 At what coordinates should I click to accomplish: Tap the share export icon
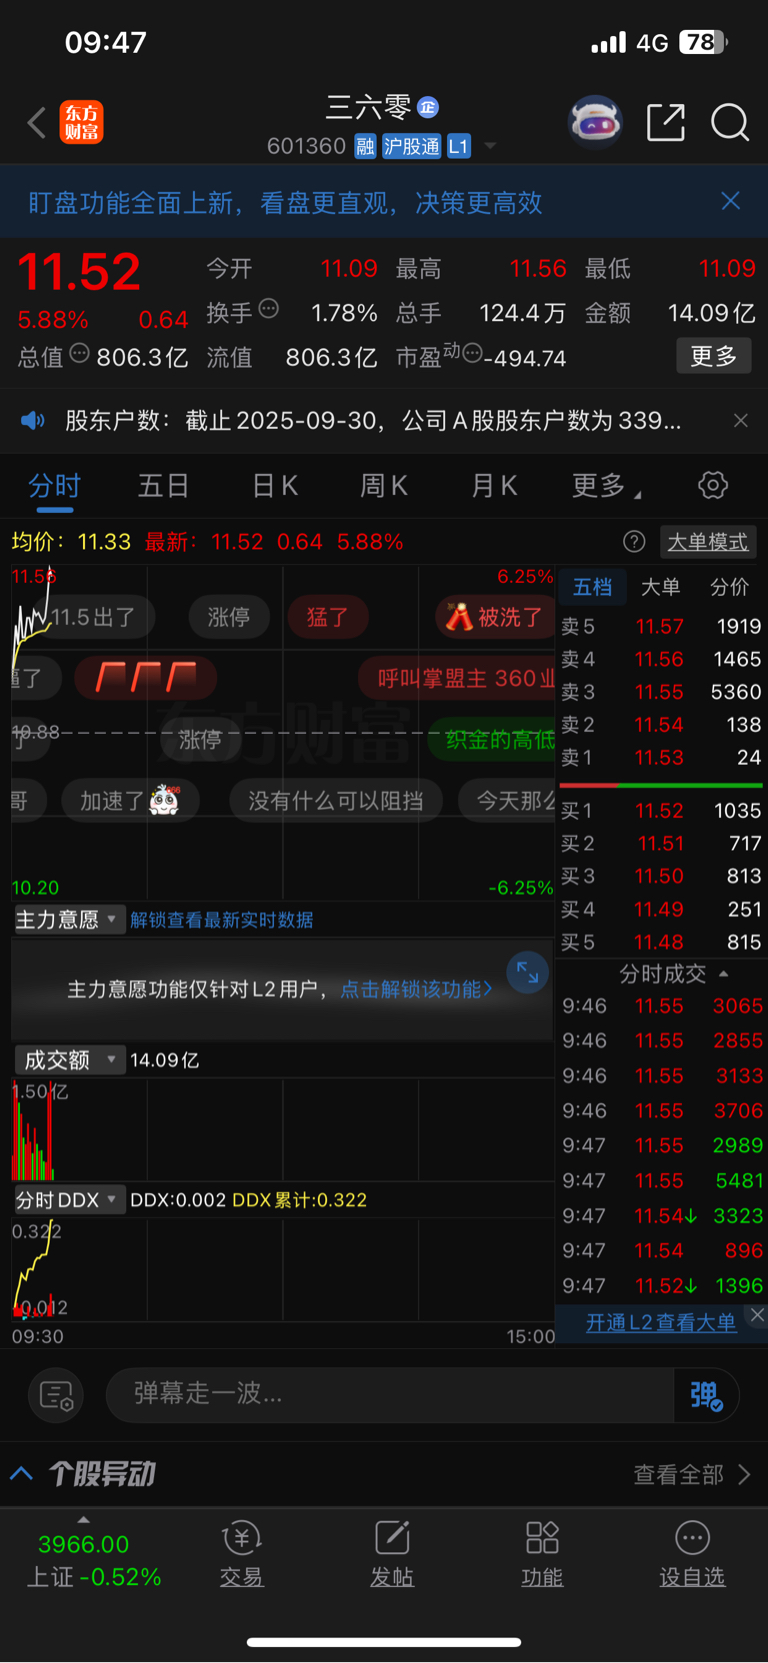(666, 123)
